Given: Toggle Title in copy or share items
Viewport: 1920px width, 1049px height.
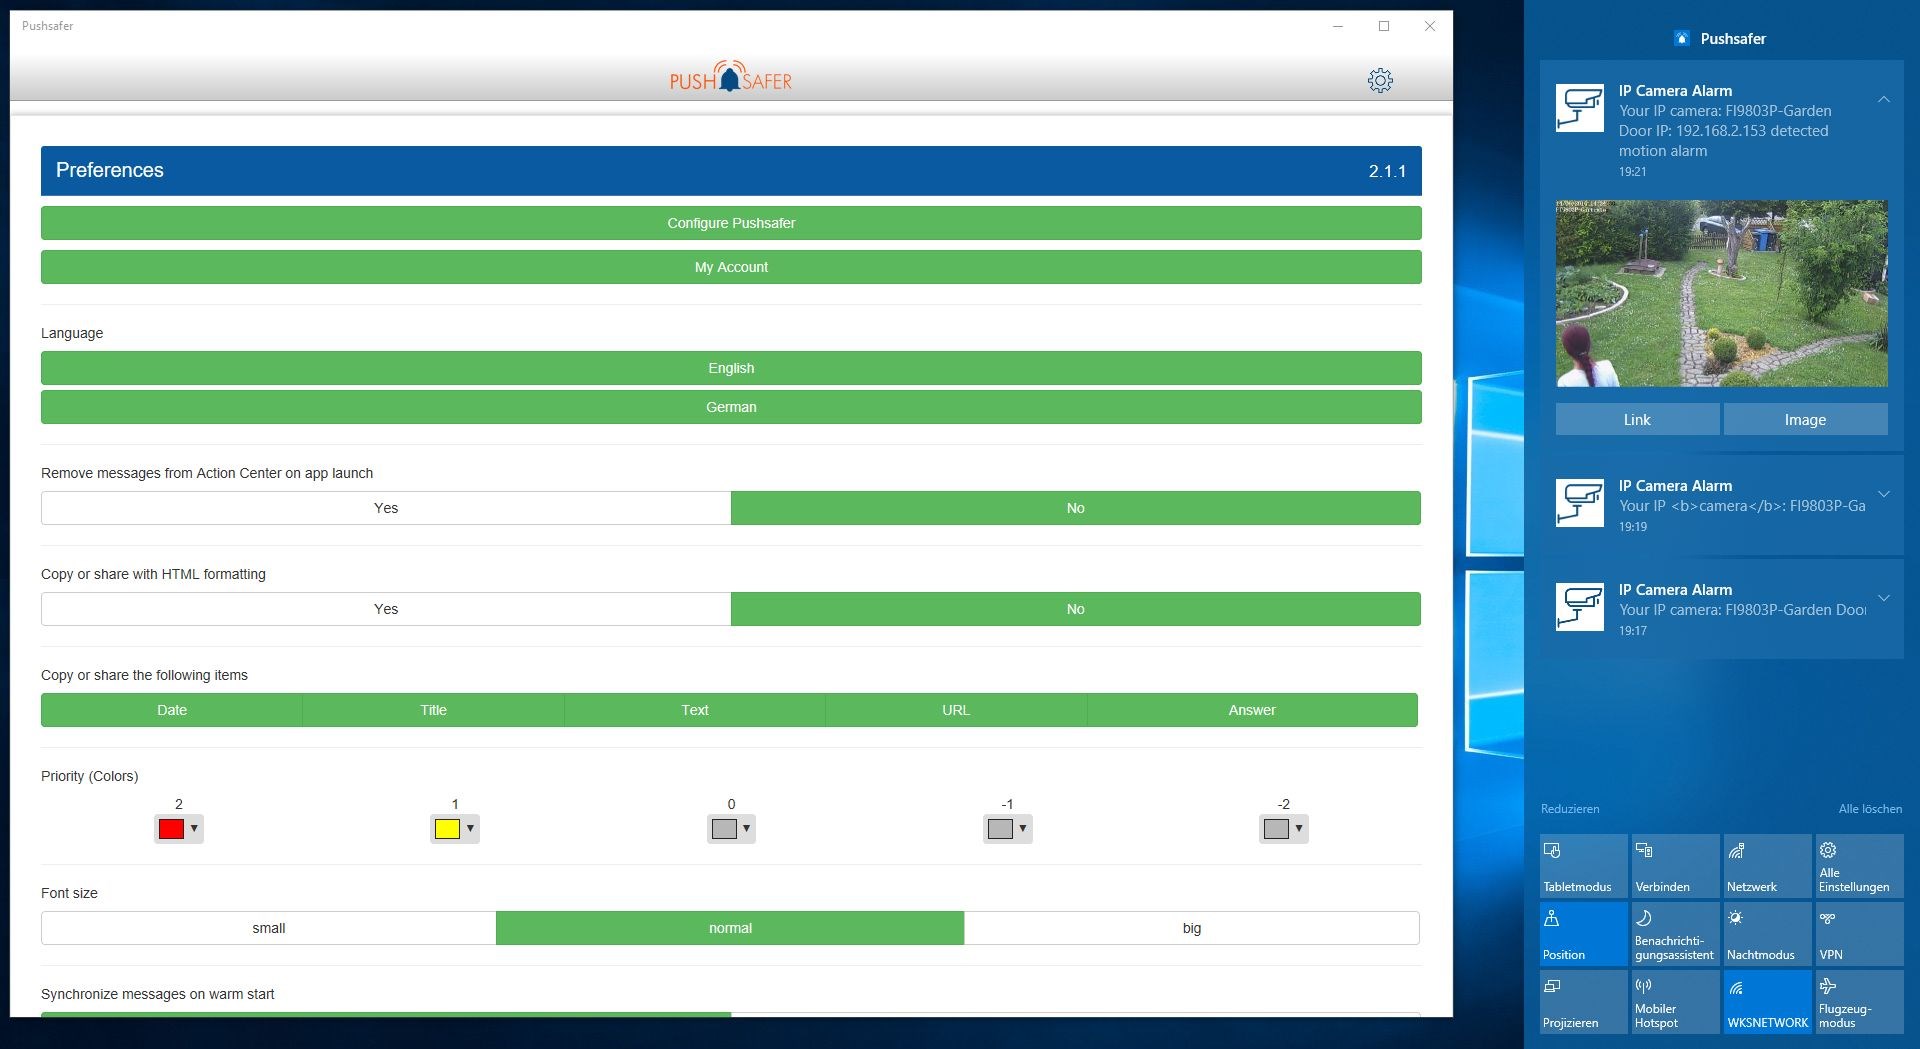Looking at the screenshot, I should (x=433, y=710).
